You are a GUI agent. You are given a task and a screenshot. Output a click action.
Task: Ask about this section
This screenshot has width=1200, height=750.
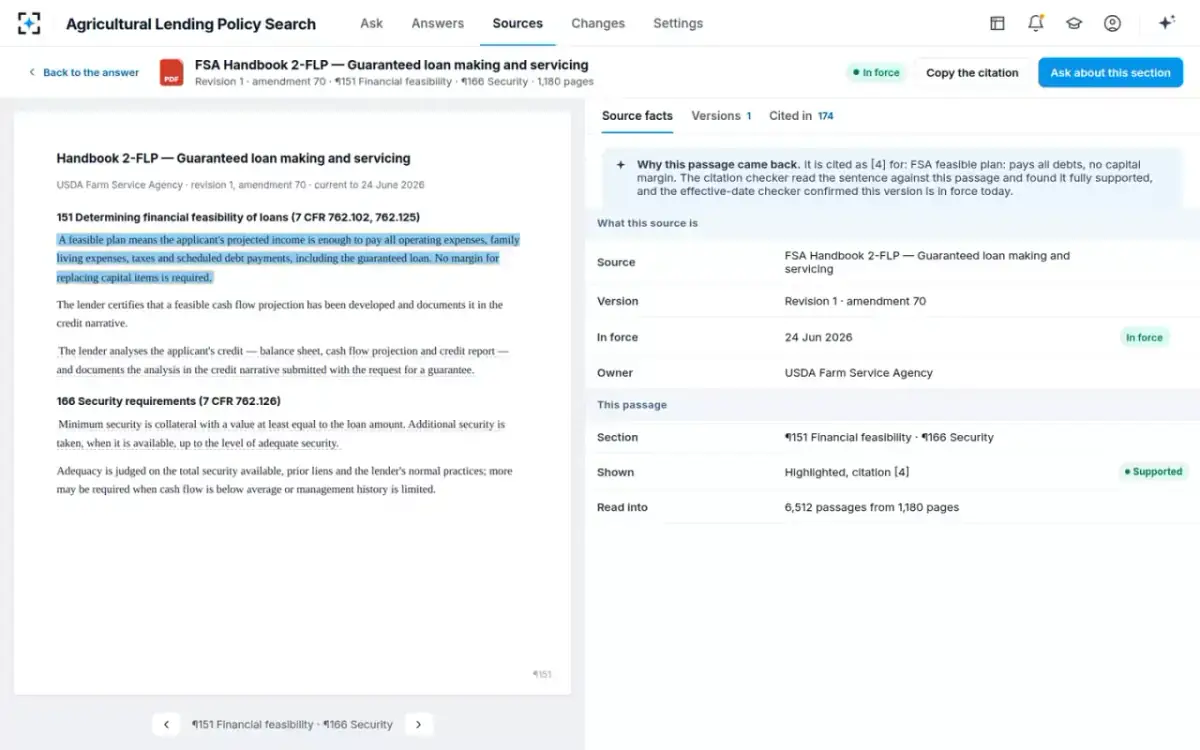coord(1110,72)
